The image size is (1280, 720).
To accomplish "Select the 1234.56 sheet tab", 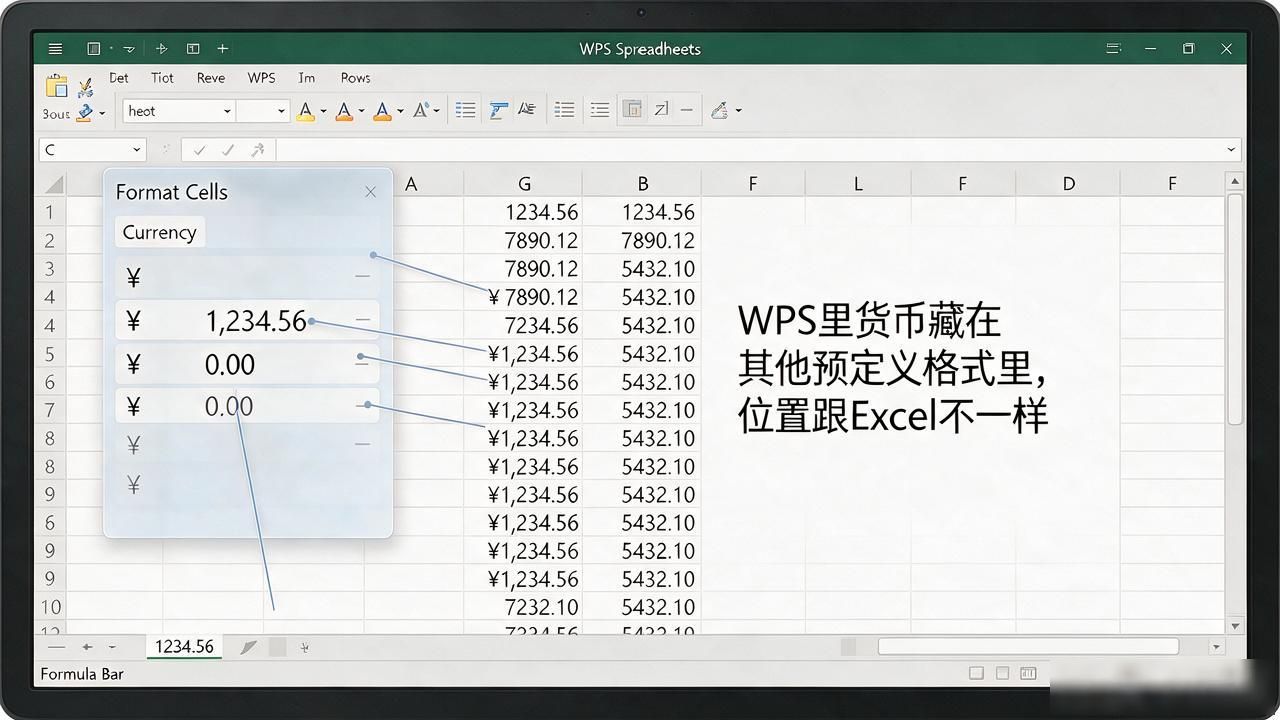I will coord(185,646).
